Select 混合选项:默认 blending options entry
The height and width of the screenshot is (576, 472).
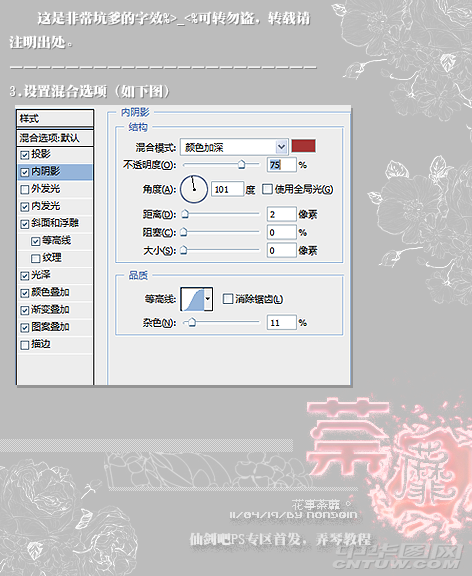[x=55, y=138]
